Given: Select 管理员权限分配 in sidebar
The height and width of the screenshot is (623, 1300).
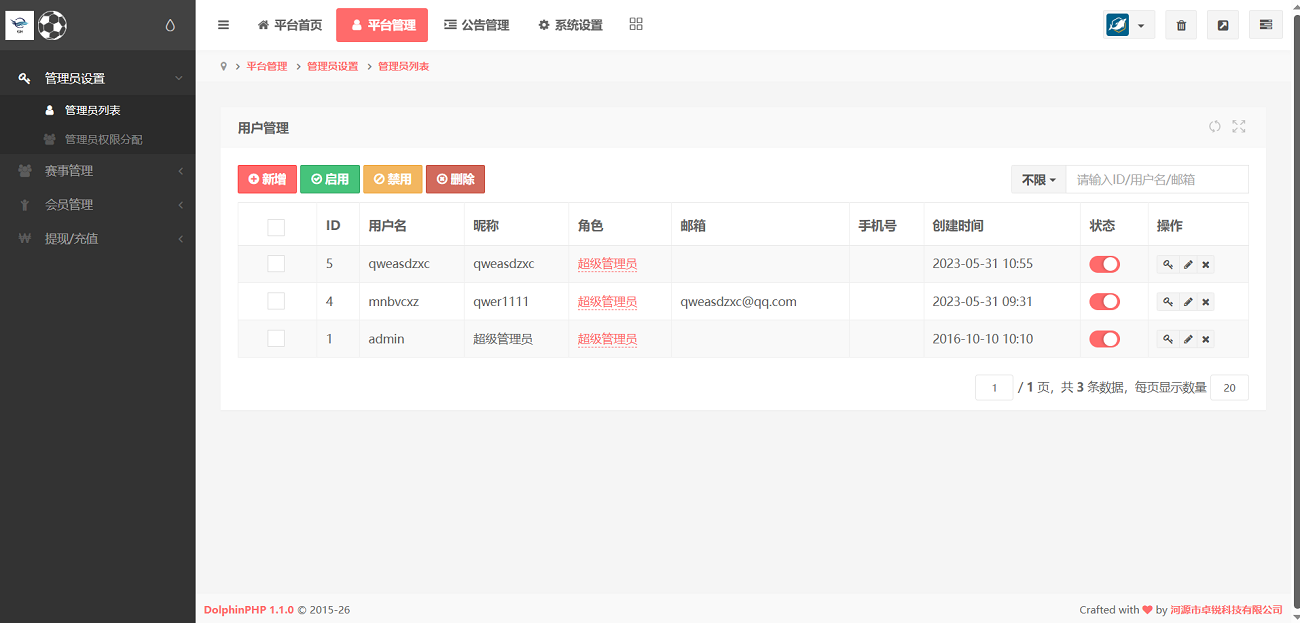Looking at the screenshot, I should click(103, 139).
